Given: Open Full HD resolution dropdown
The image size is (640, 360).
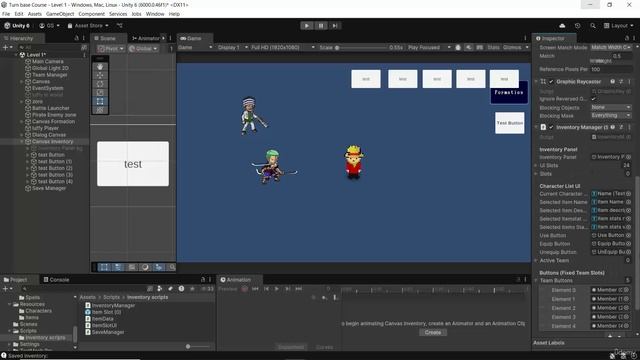Looking at the screenshot, I should click(282, 47).
